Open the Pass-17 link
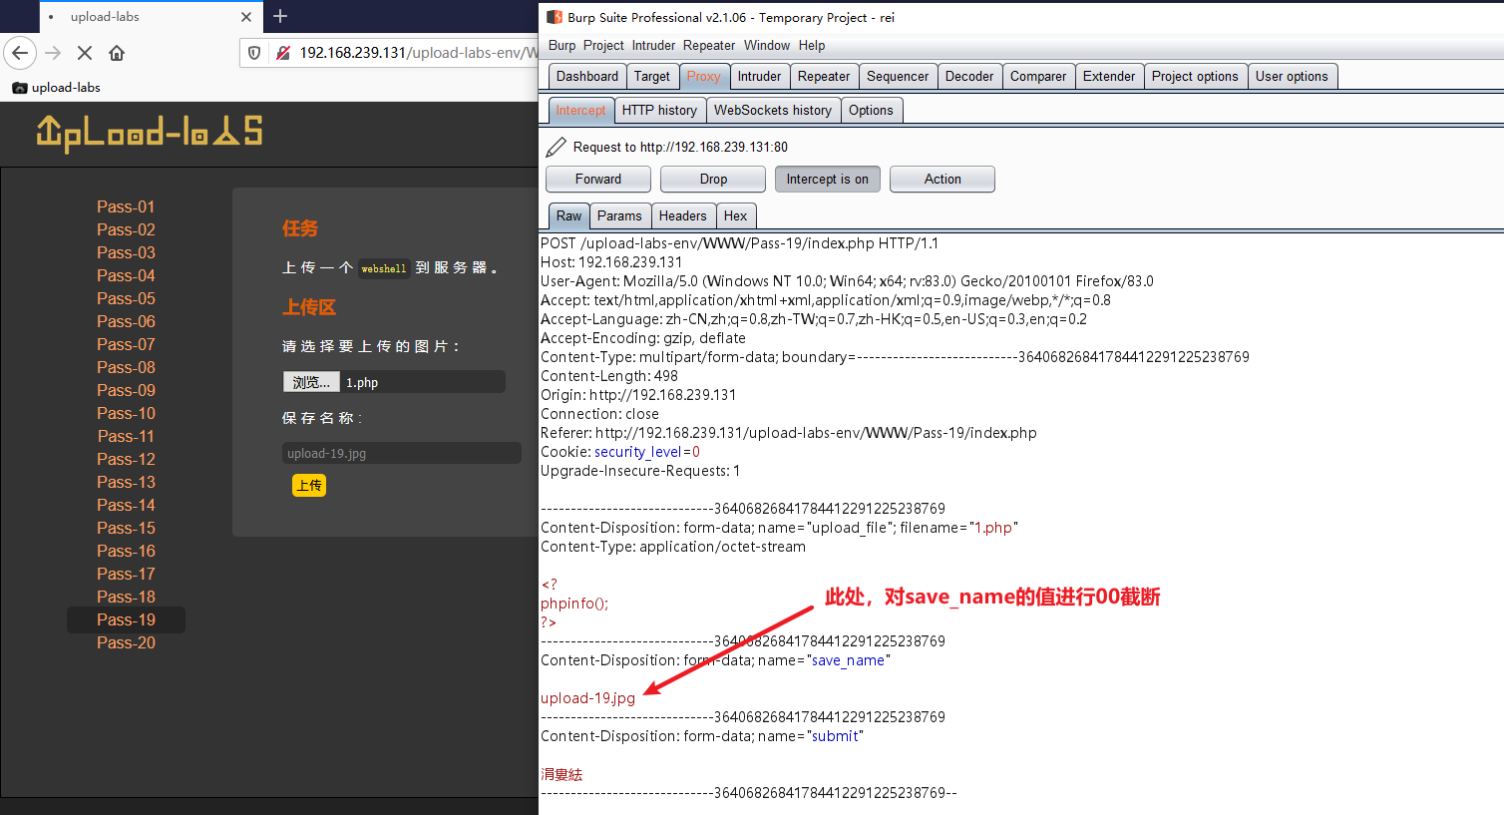Image resolution: width=1504 pixels, height=815 pixels. [126, 574]
